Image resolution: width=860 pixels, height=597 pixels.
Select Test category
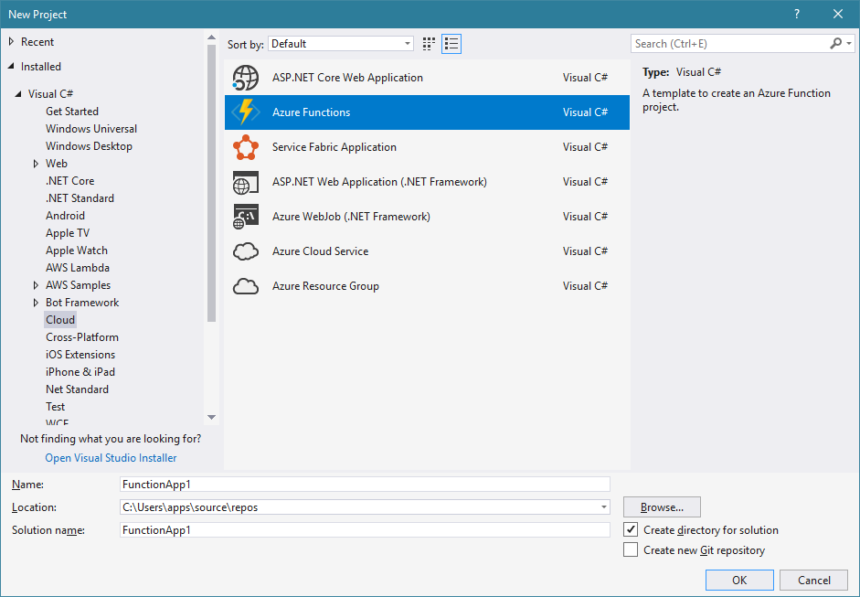click(55, 407)
